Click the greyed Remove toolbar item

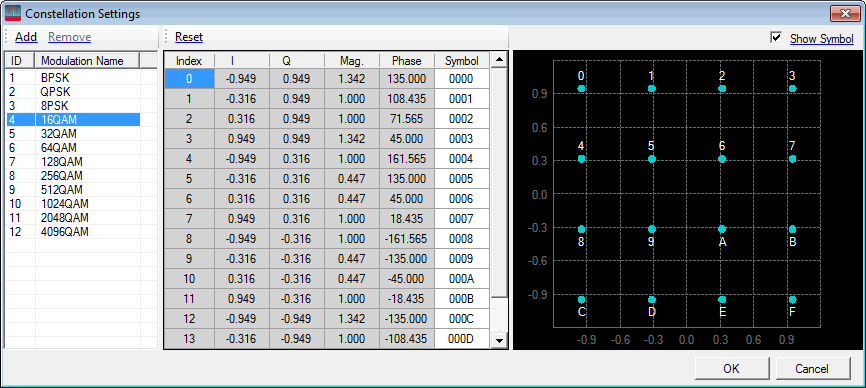click(x=70, y=37)
